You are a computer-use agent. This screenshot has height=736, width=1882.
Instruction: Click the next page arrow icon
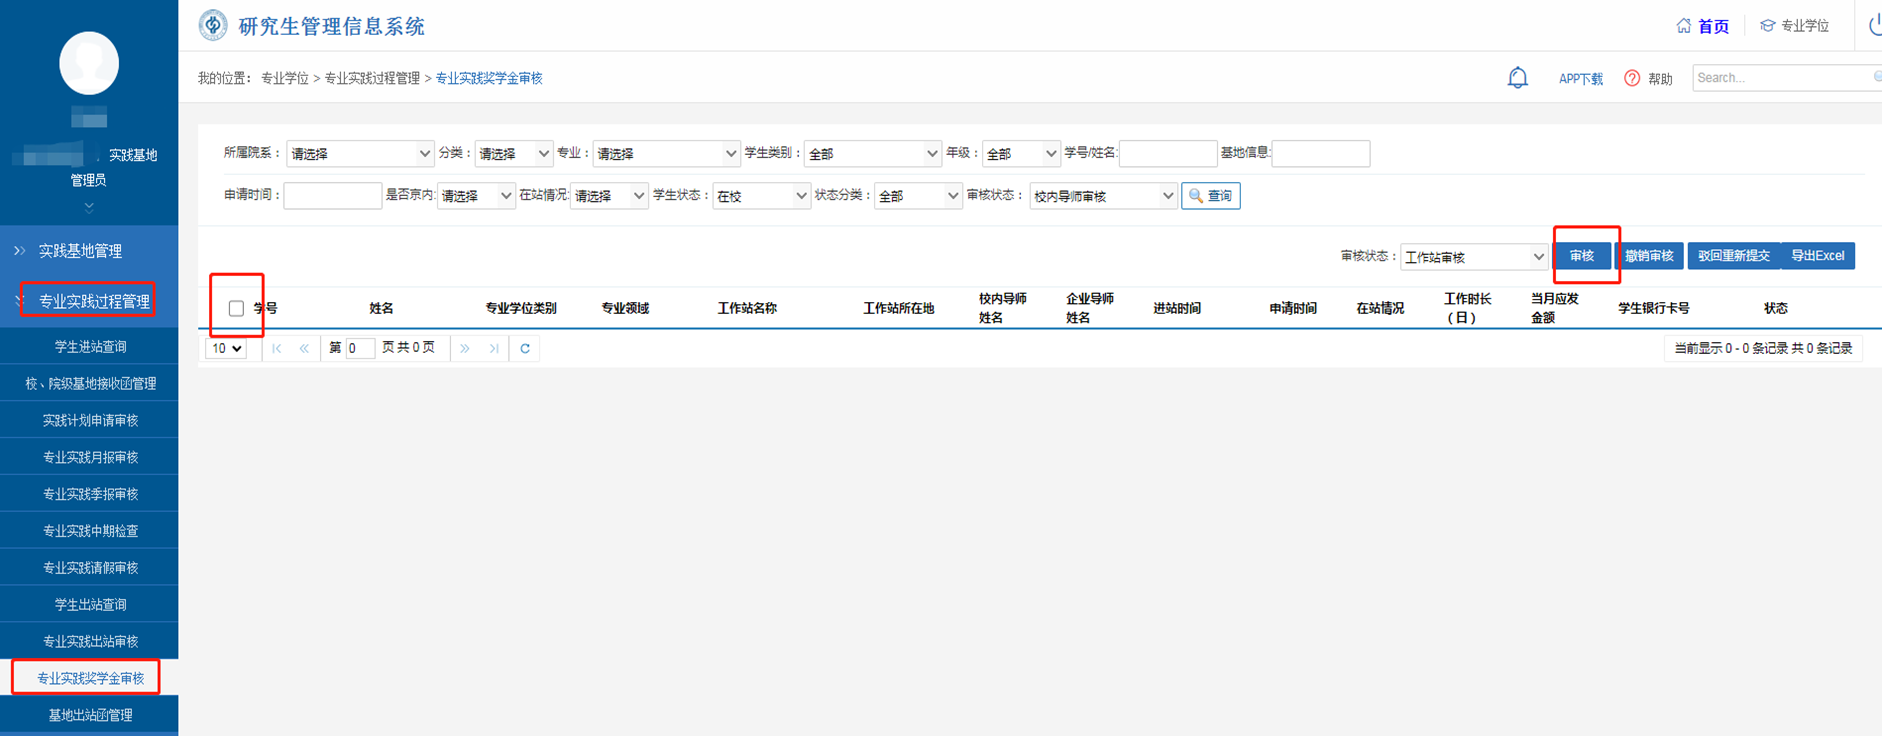pyautogui.click(x=465, y=349)
